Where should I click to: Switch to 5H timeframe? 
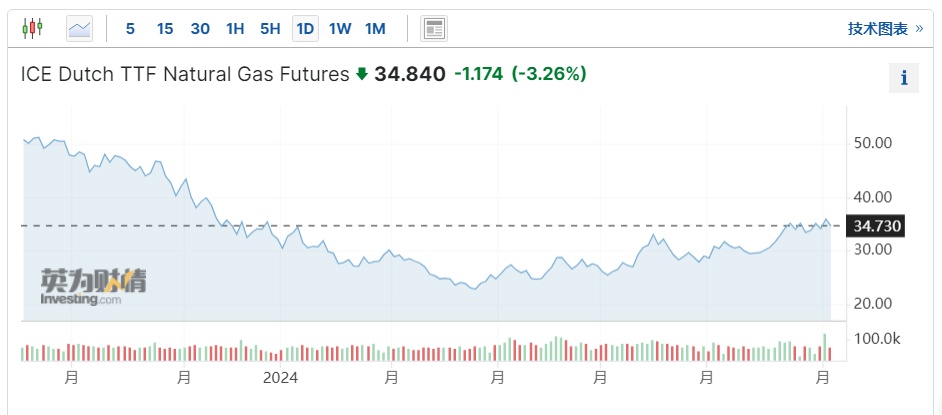pyautogui.click(x=270, y=29)
